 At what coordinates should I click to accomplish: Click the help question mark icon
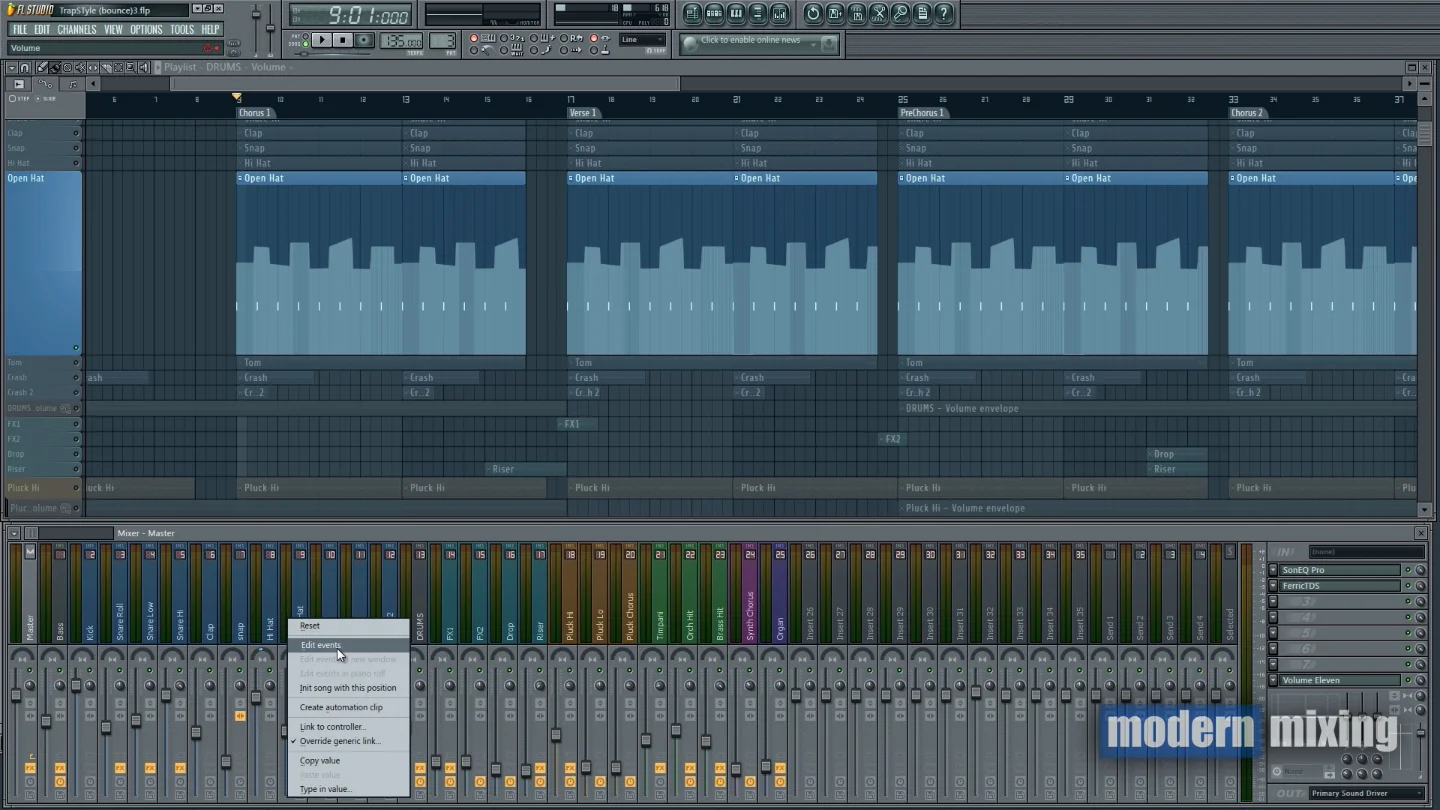click(x=943, y=13)
